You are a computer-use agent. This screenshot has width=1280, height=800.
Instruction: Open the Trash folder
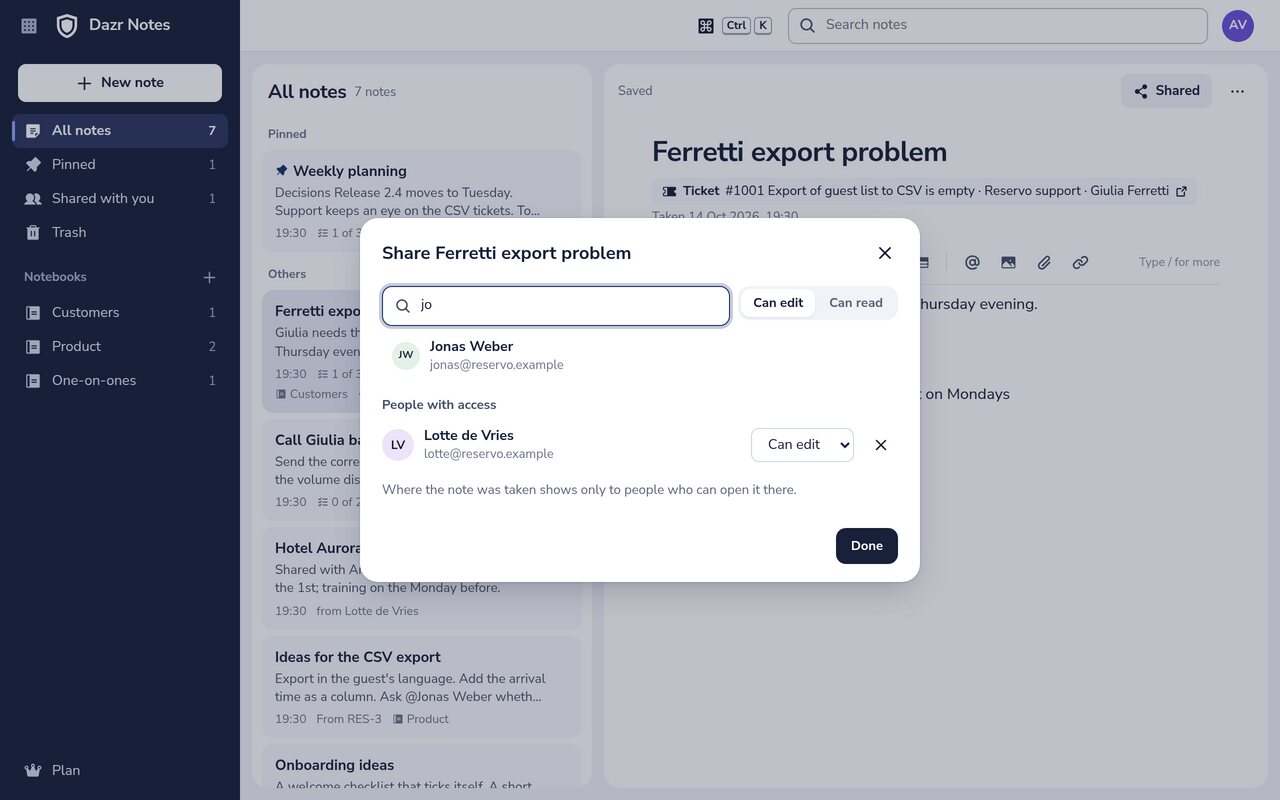coord(120,233)
